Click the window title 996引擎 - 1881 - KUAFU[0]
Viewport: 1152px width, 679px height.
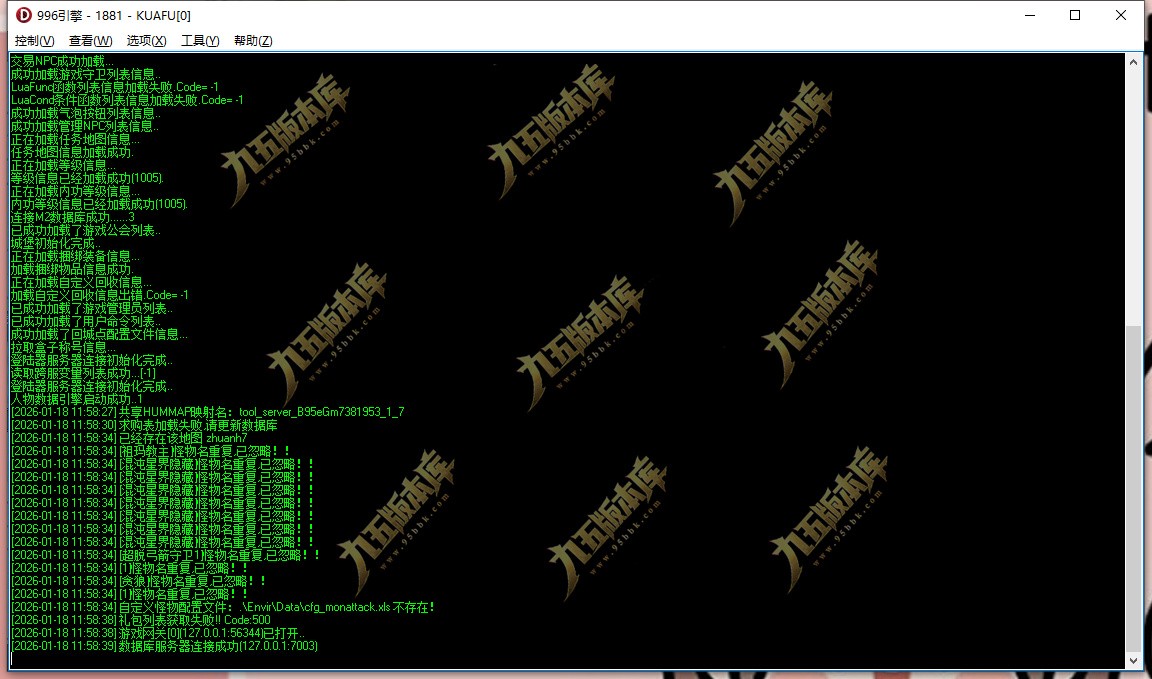click(x=114, y=15)
